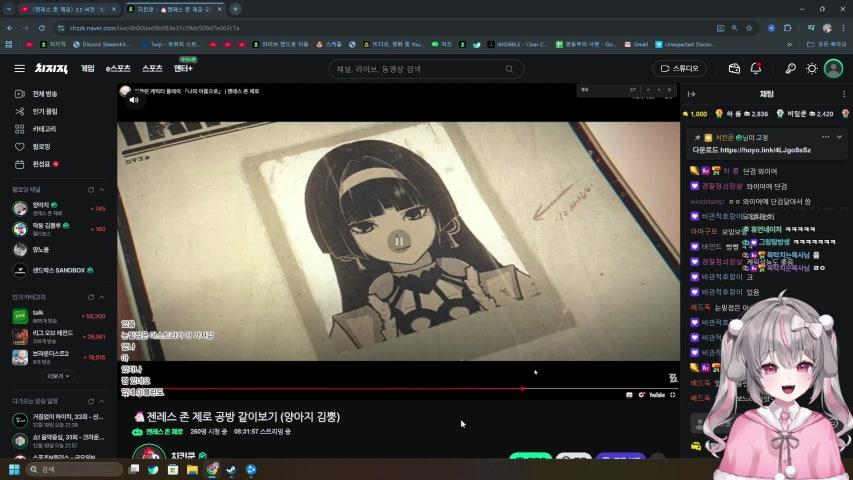The height and width of the screenshot is (480, 853).
Task: Go to 전체 방송 in sidebar
Action: click(45, 94)
